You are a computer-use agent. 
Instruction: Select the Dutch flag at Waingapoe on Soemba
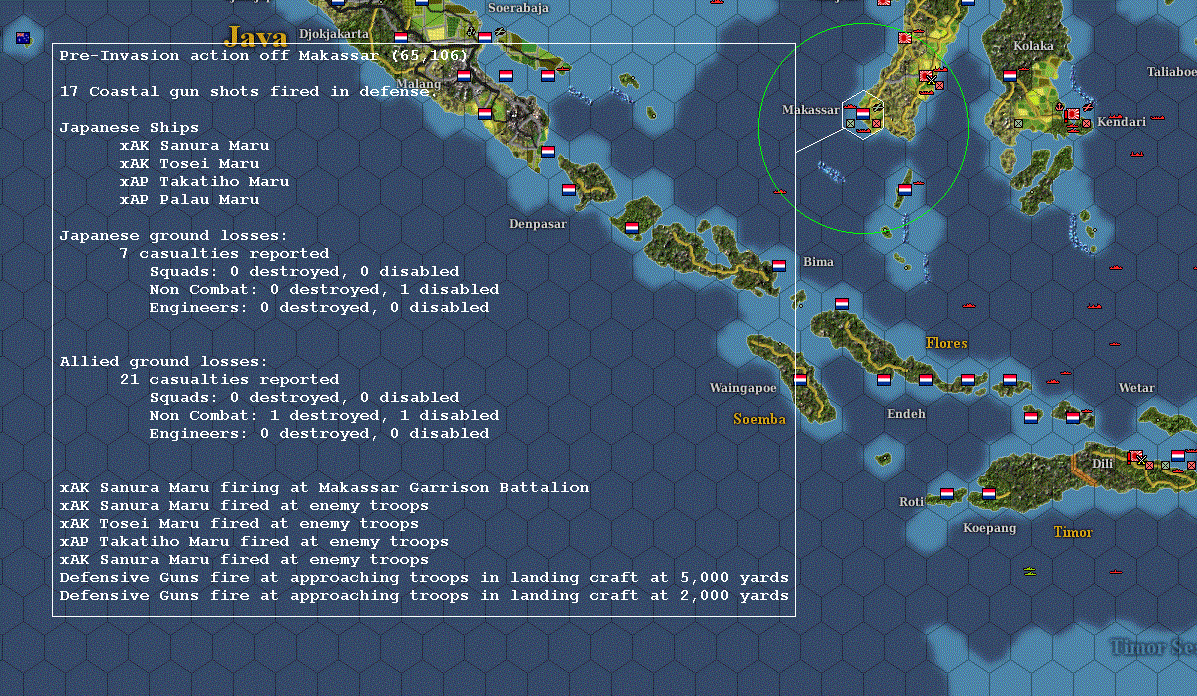point(800,379)
